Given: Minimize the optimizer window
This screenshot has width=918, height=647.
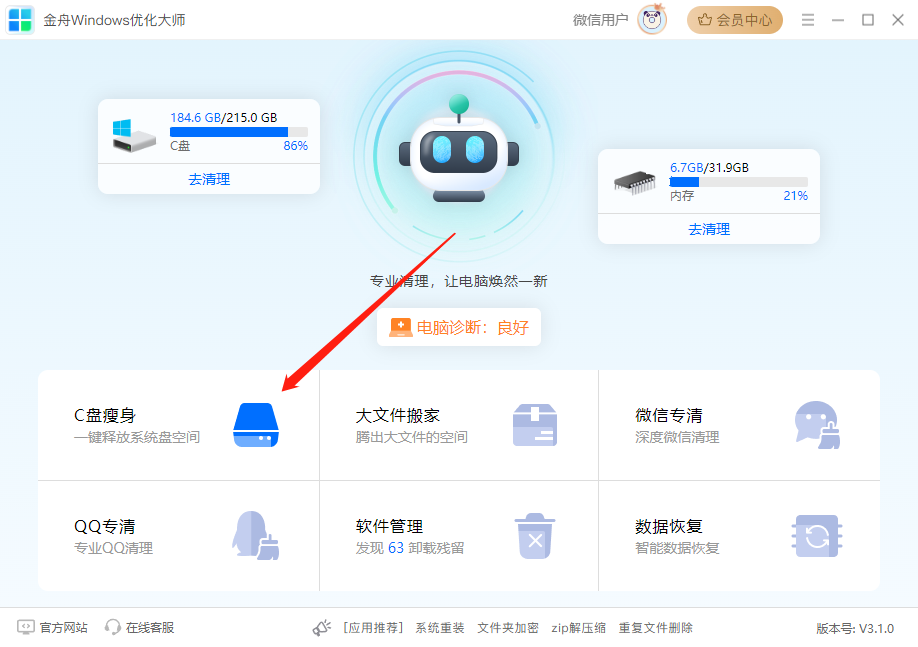Looking at the screenshot, I should 838,20.
